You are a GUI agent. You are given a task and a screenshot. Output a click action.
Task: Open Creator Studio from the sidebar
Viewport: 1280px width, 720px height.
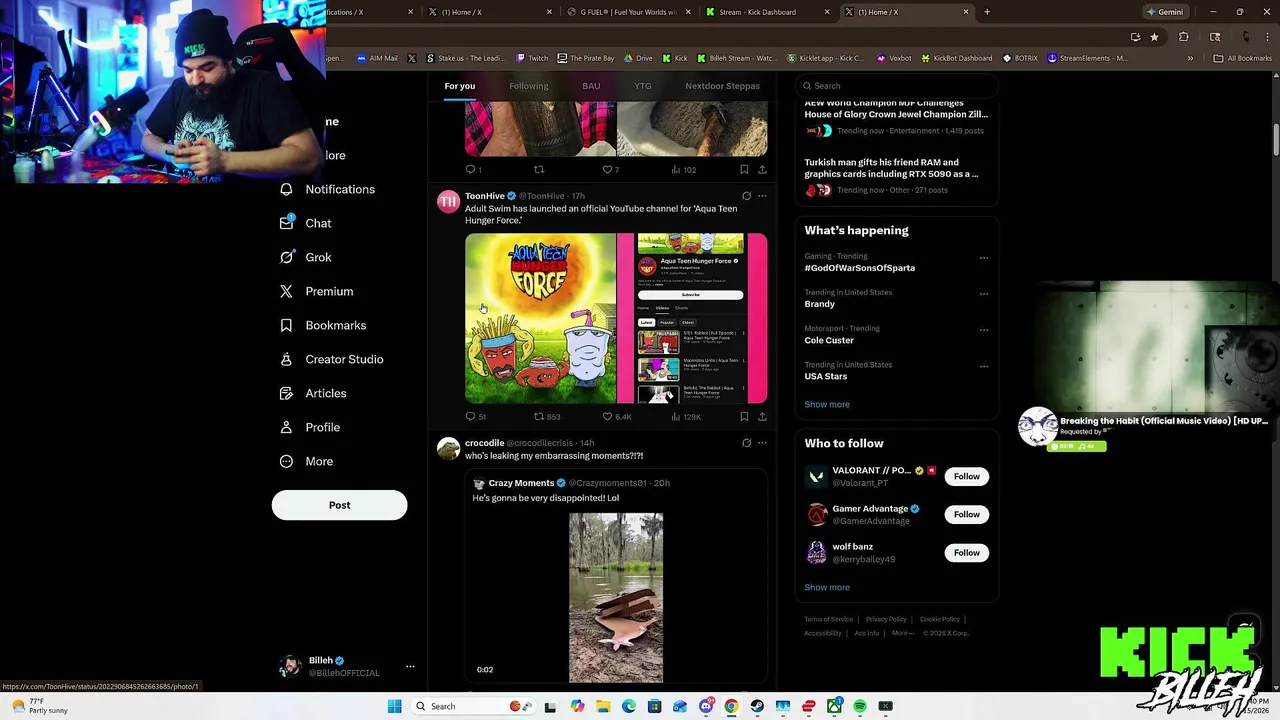(331, 359)
